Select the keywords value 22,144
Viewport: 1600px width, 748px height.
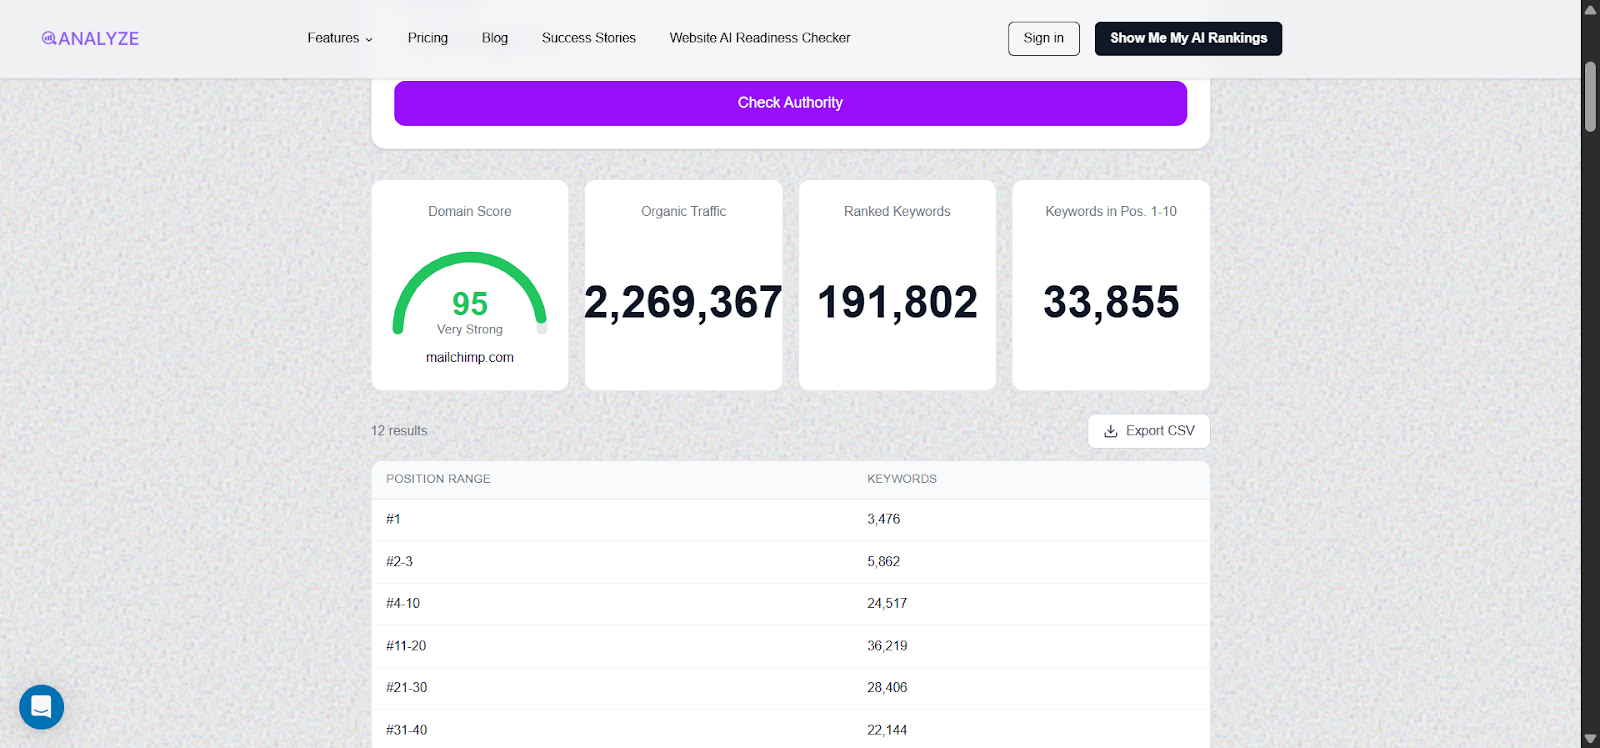coord(887,730)
